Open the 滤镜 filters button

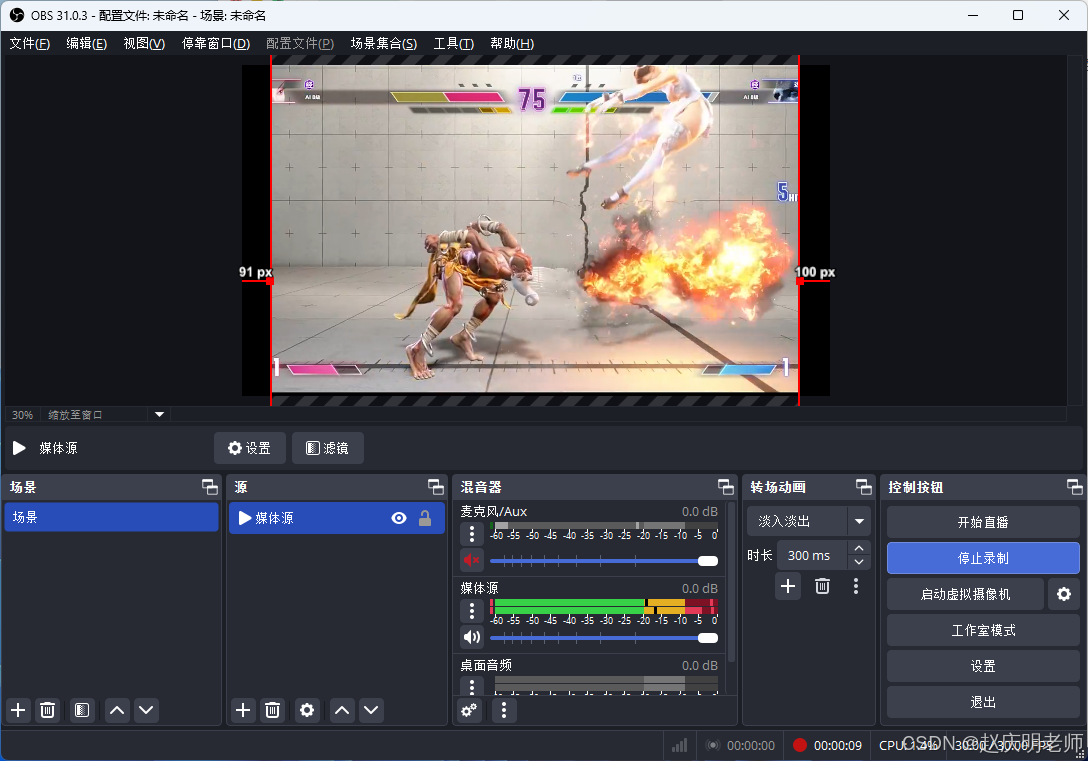coord(328,448)
